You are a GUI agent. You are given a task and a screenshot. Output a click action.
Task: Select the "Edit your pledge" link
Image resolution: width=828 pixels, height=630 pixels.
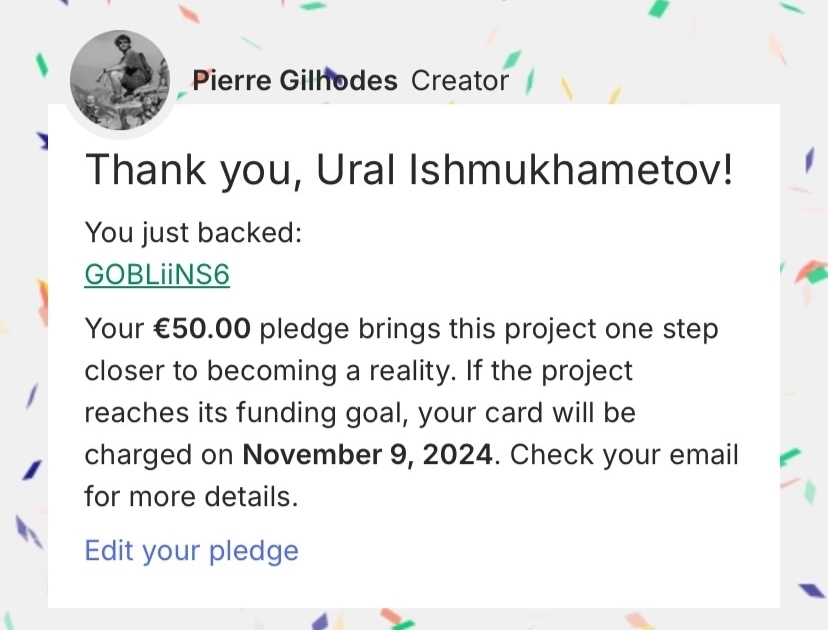(x=191, y=550)
